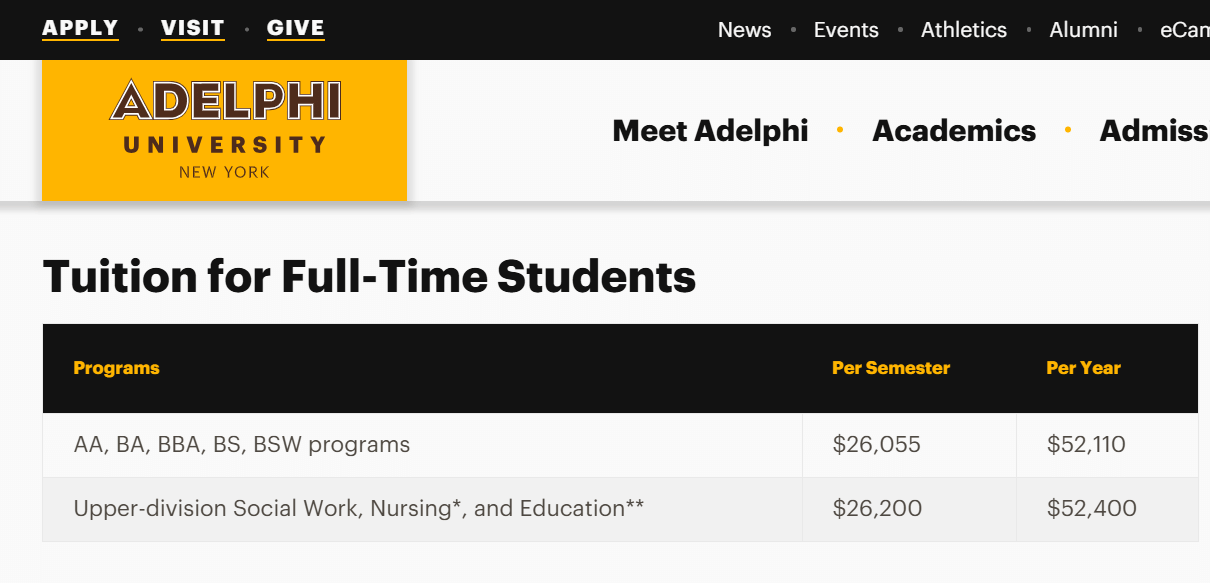Click the VISIT link
This screenshot has height=583, width=1210.
192,29
